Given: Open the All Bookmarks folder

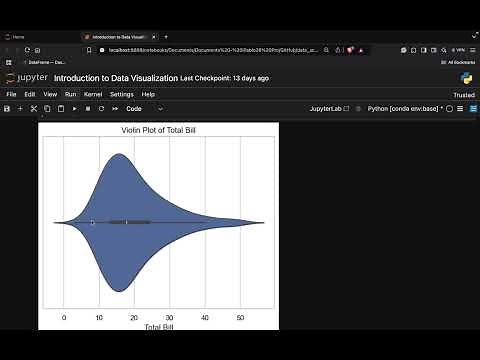Looking at the screenshot, I should pyautogui.click(x=458, y=62).
